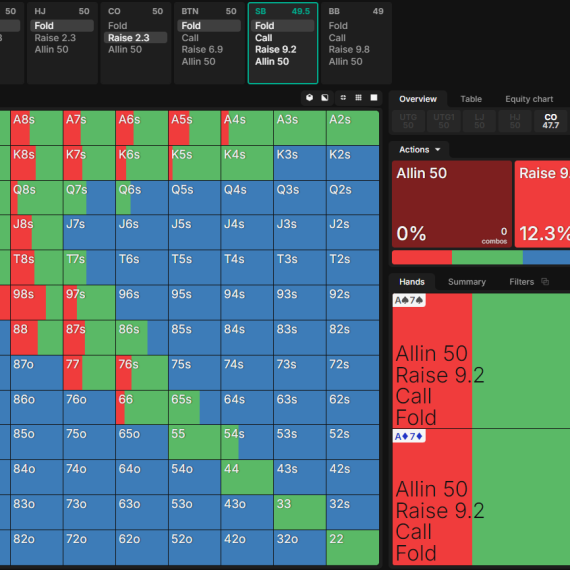Click the green segment of the action frequency bar
Screen dimensions: 570x570
(x=487, y=257)
